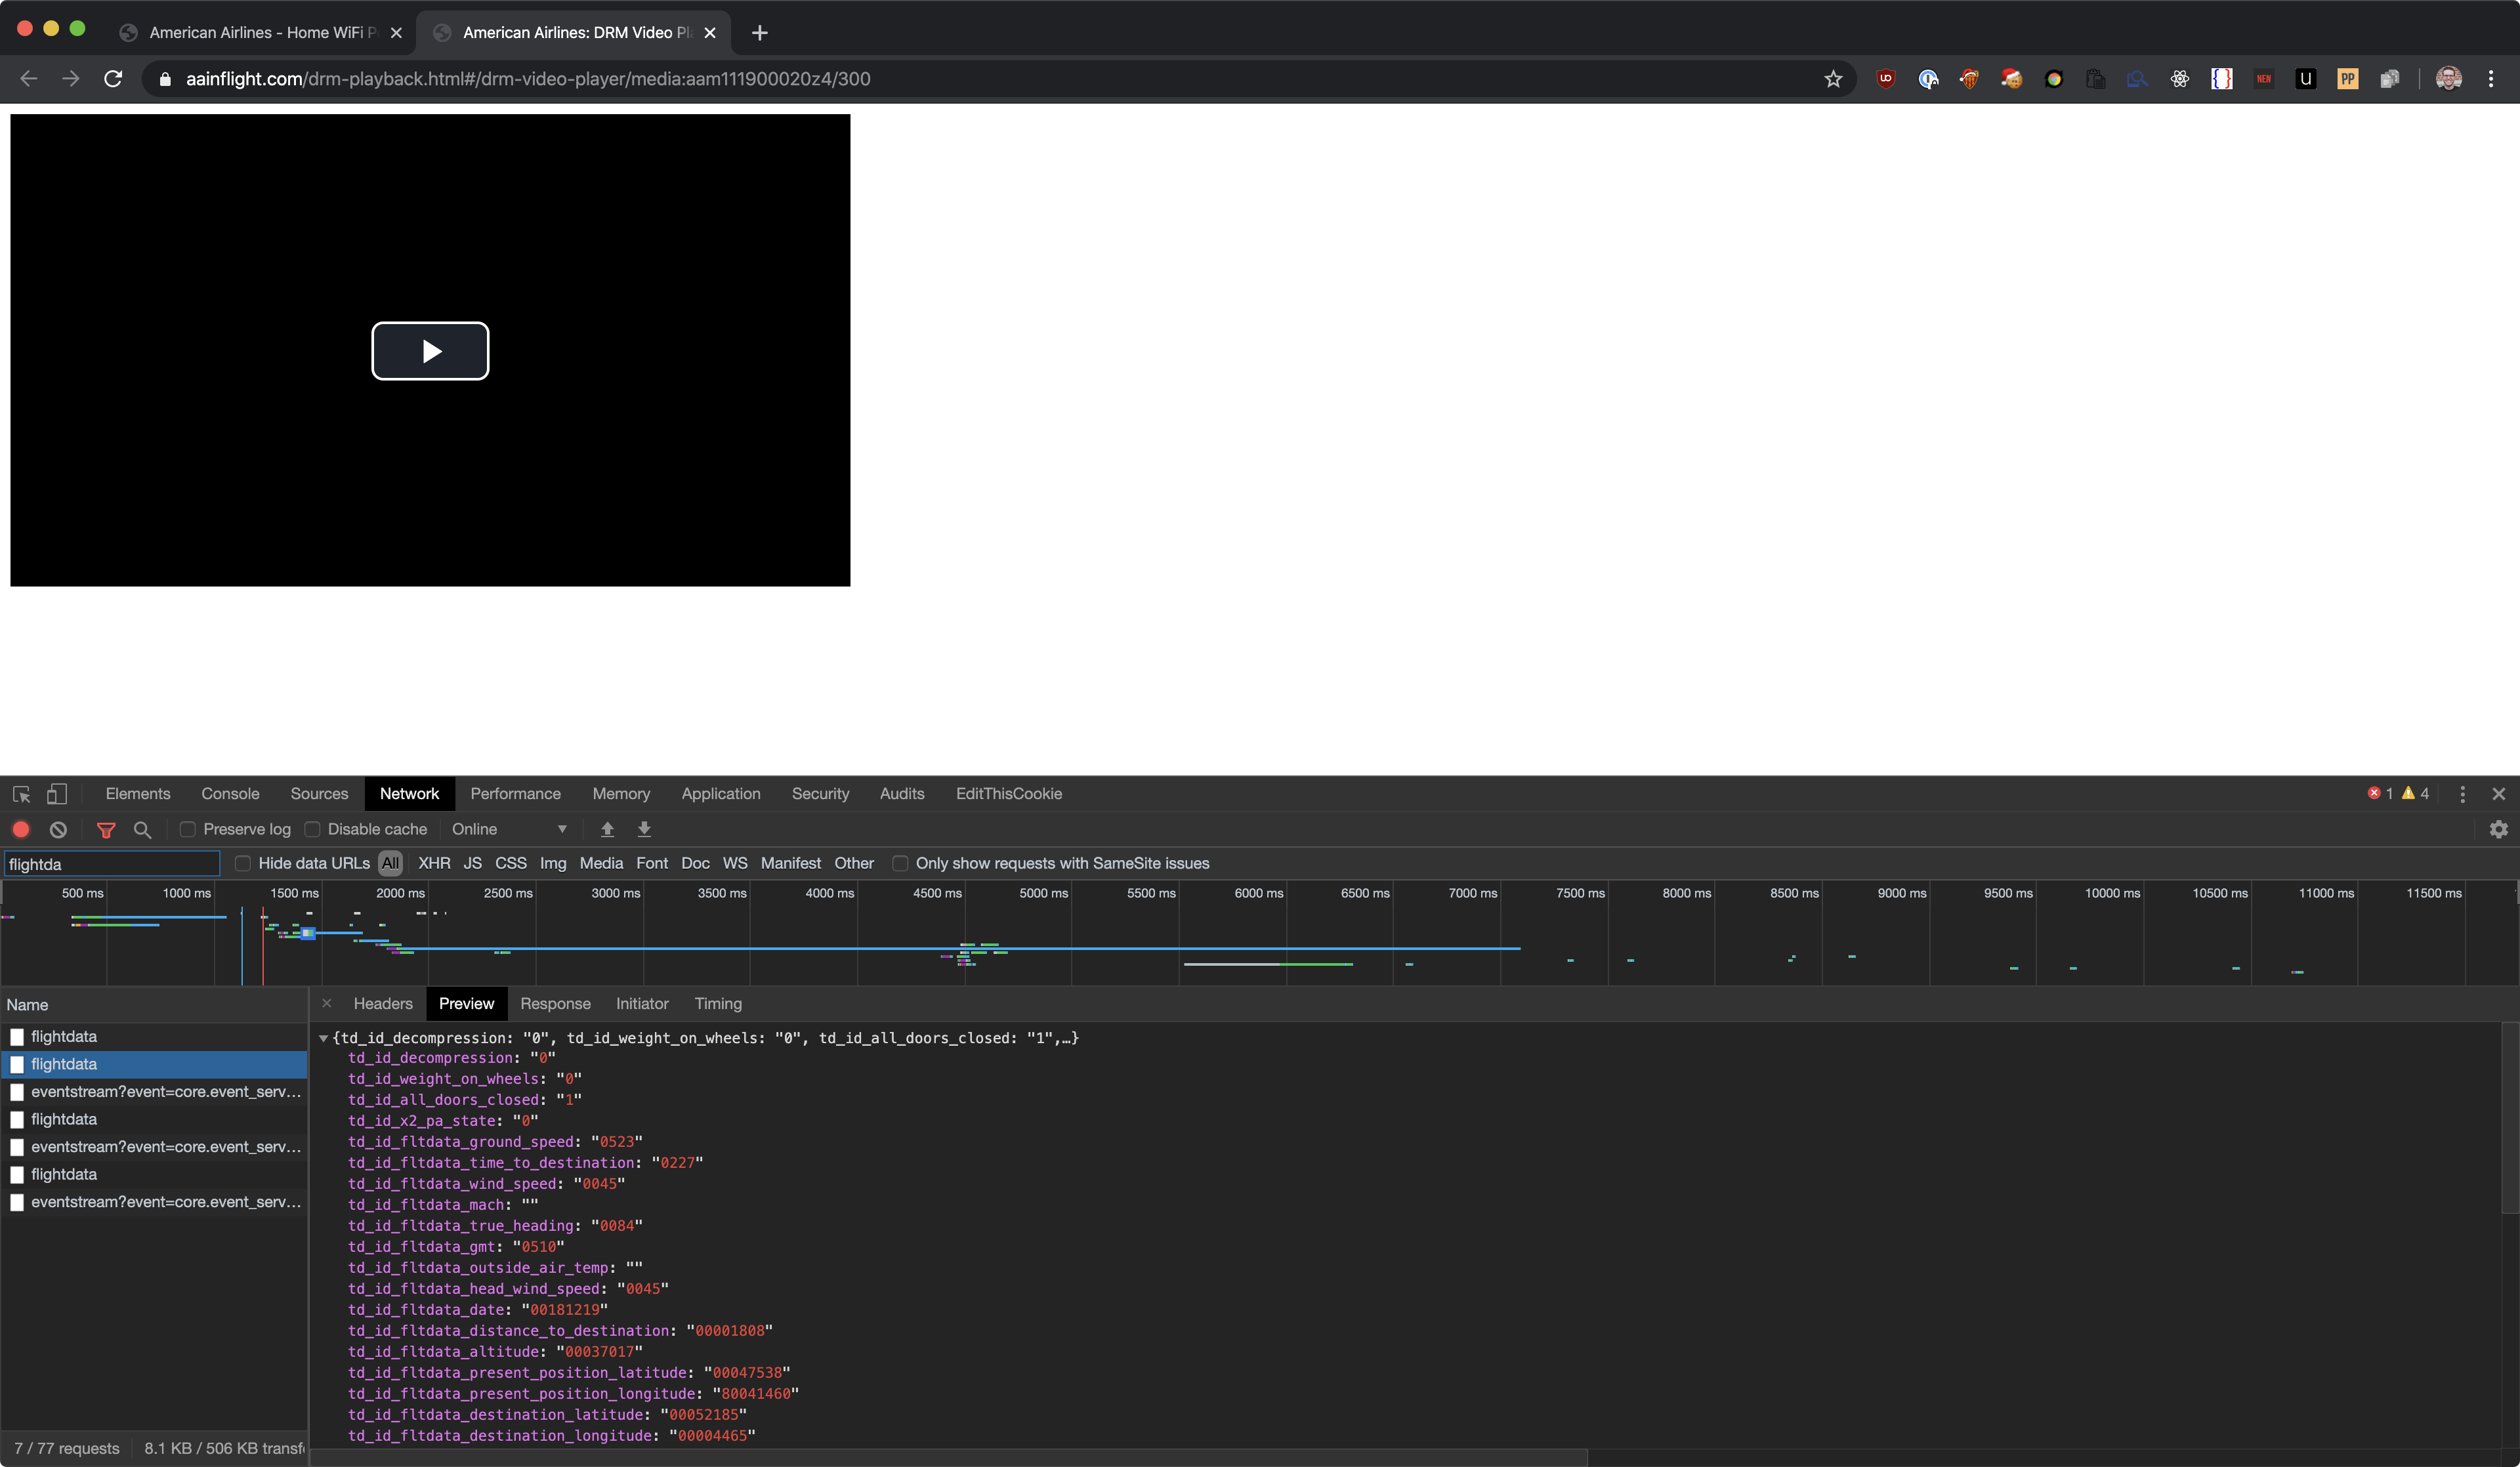Collapse the JSON root object triangle

pos(323,1039)
